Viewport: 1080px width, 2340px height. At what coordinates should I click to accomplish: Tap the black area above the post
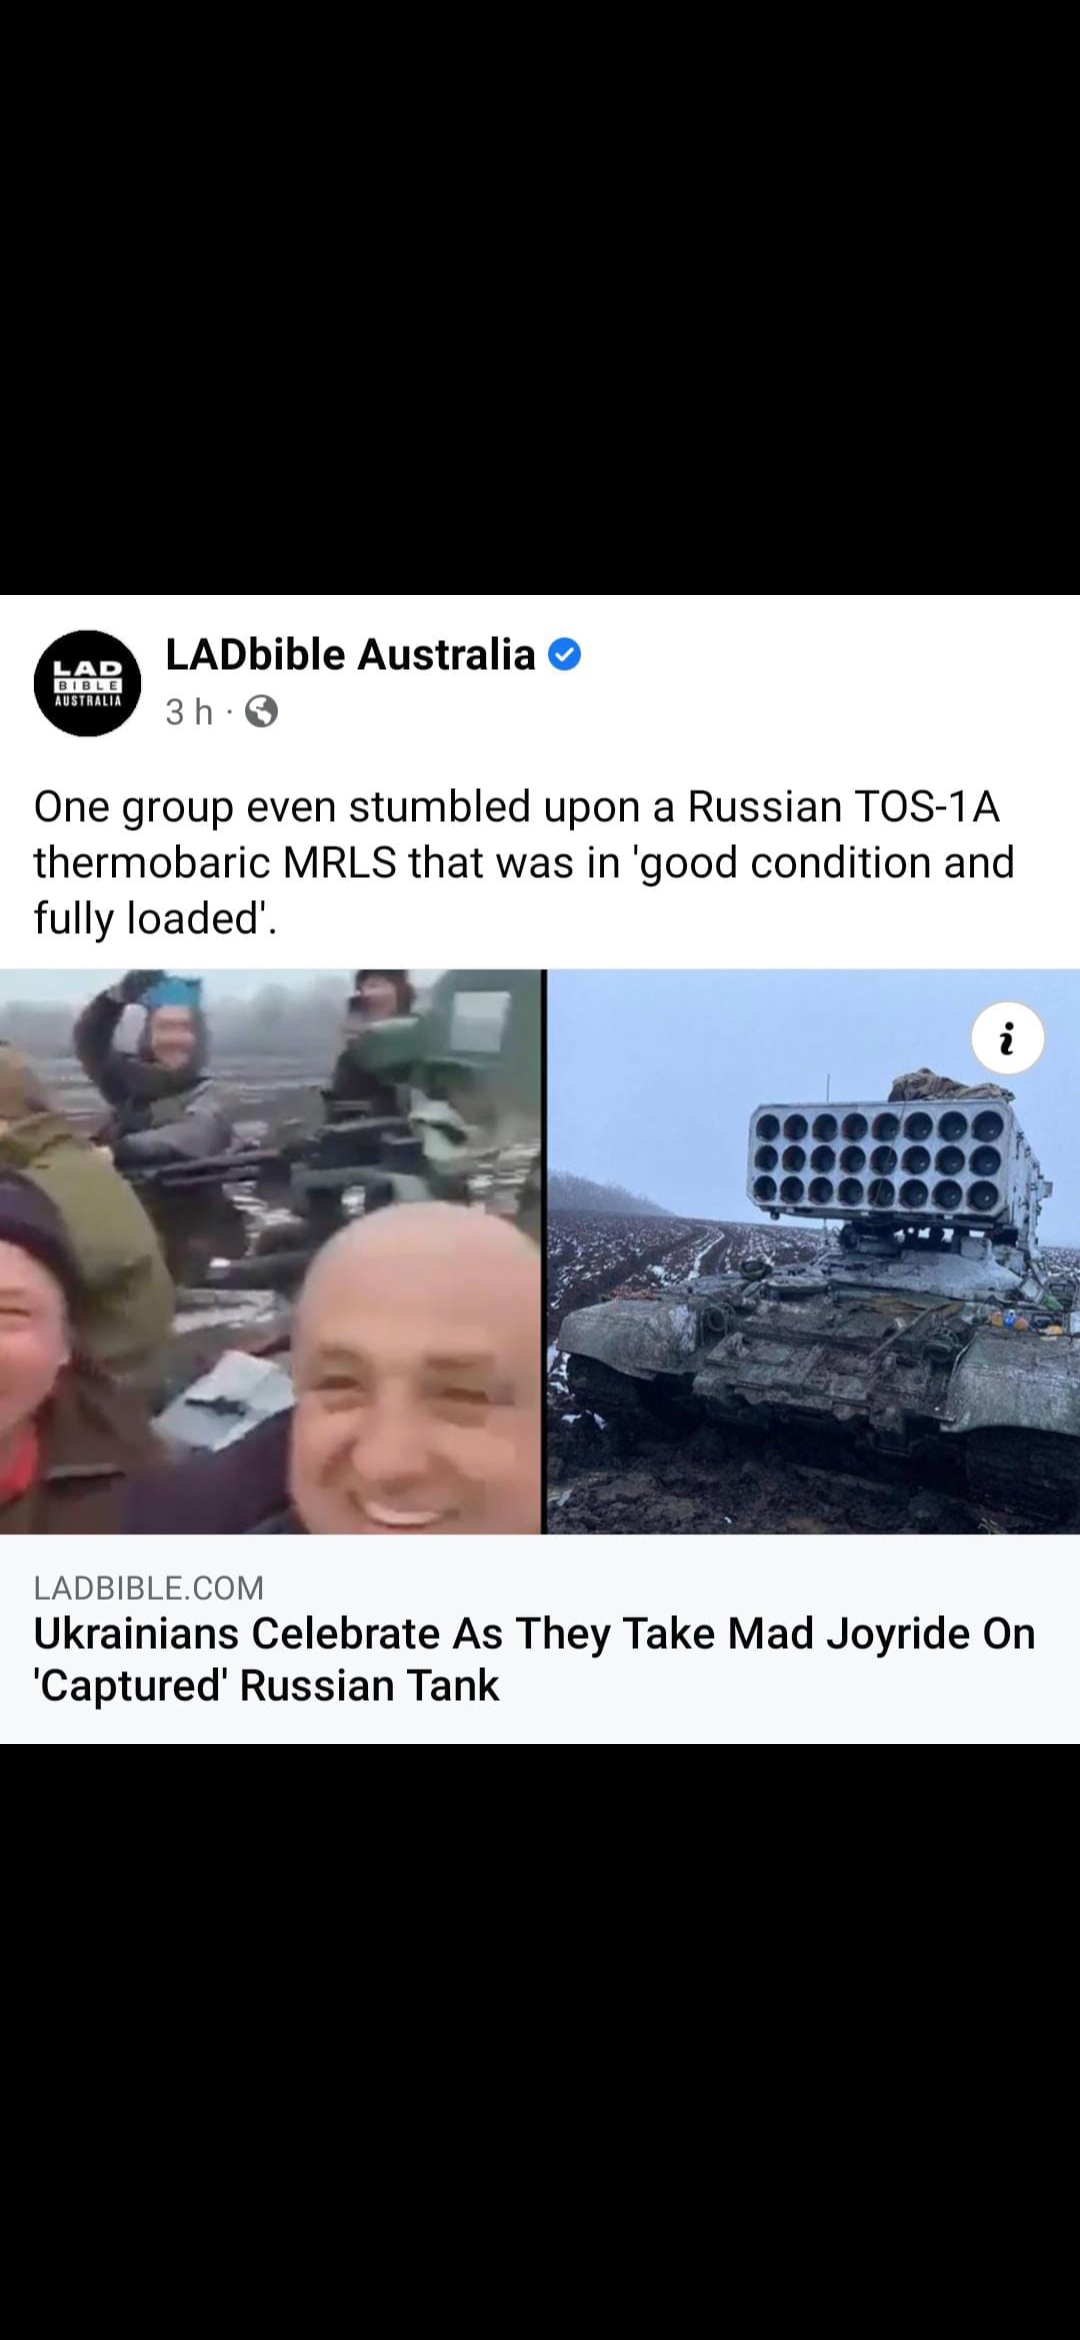point(540,297)
